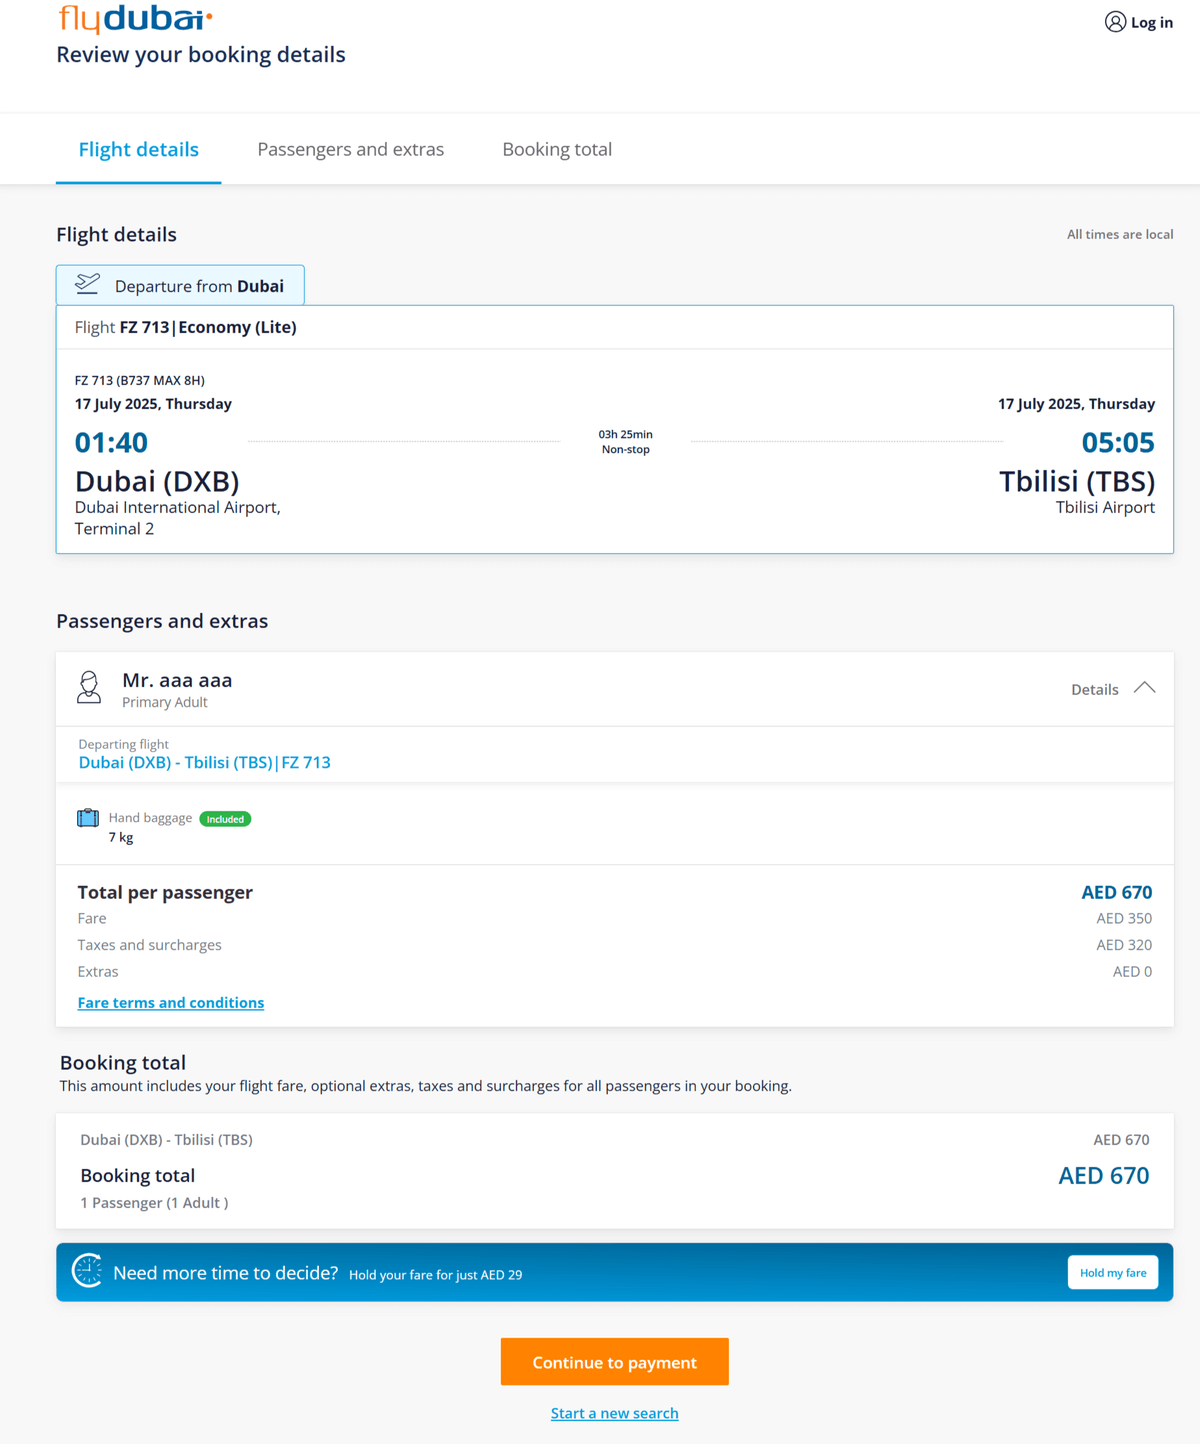Click the Hold my fare button
This screenshot has height=1444, width=1200.
coord(1113,1273)
